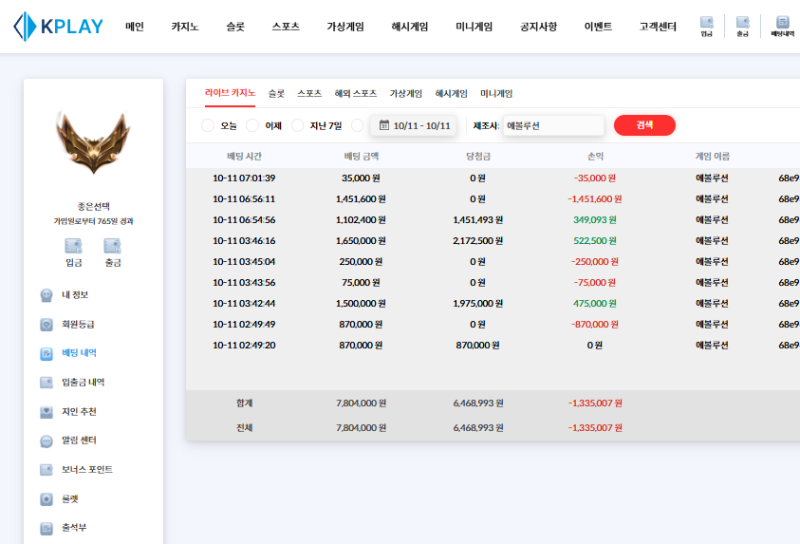Screen dimensions: 800x544
Task: Click profit value 522,500 원
Action: [x=595, y=241]
